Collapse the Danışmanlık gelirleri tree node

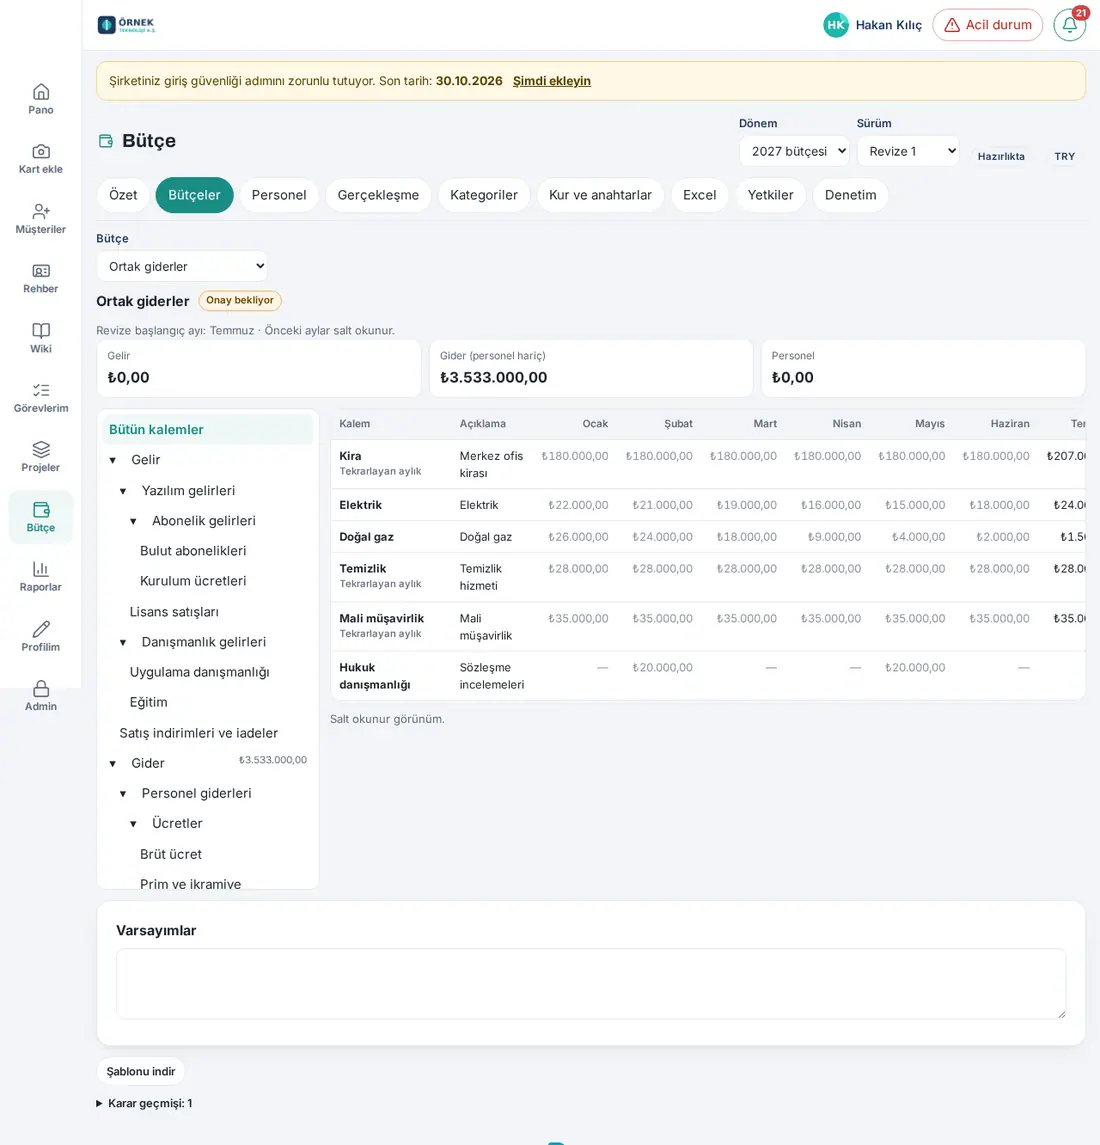pos(123,643)
